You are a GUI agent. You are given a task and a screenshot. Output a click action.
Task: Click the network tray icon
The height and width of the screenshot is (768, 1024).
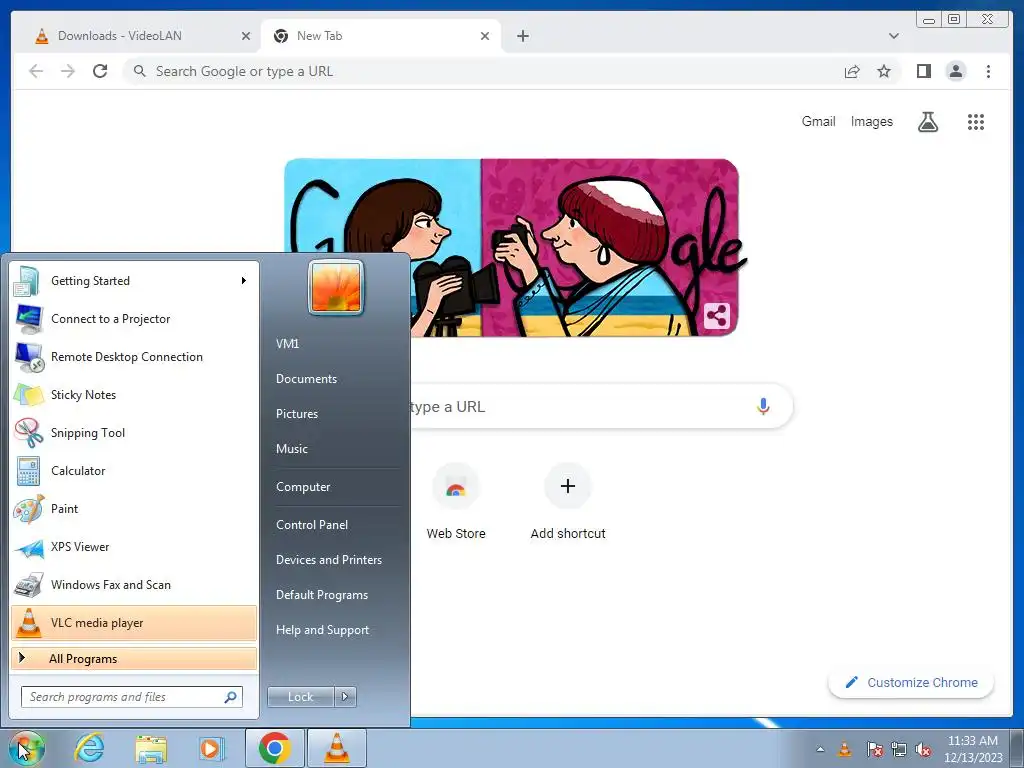pyautogui.click(x=899, y=750)
